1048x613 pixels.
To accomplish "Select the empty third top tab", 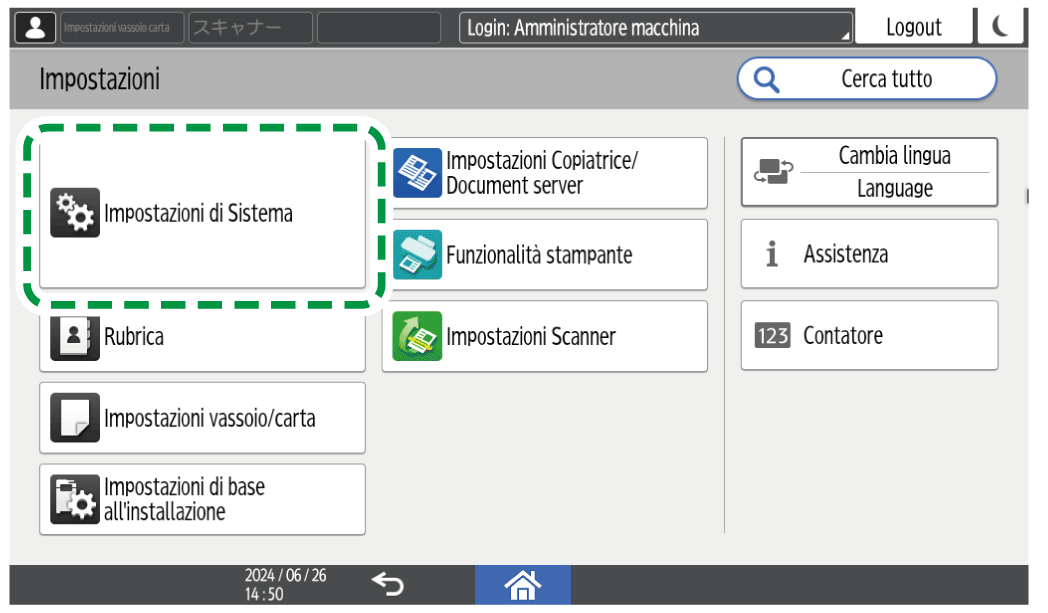I will 379,28.
